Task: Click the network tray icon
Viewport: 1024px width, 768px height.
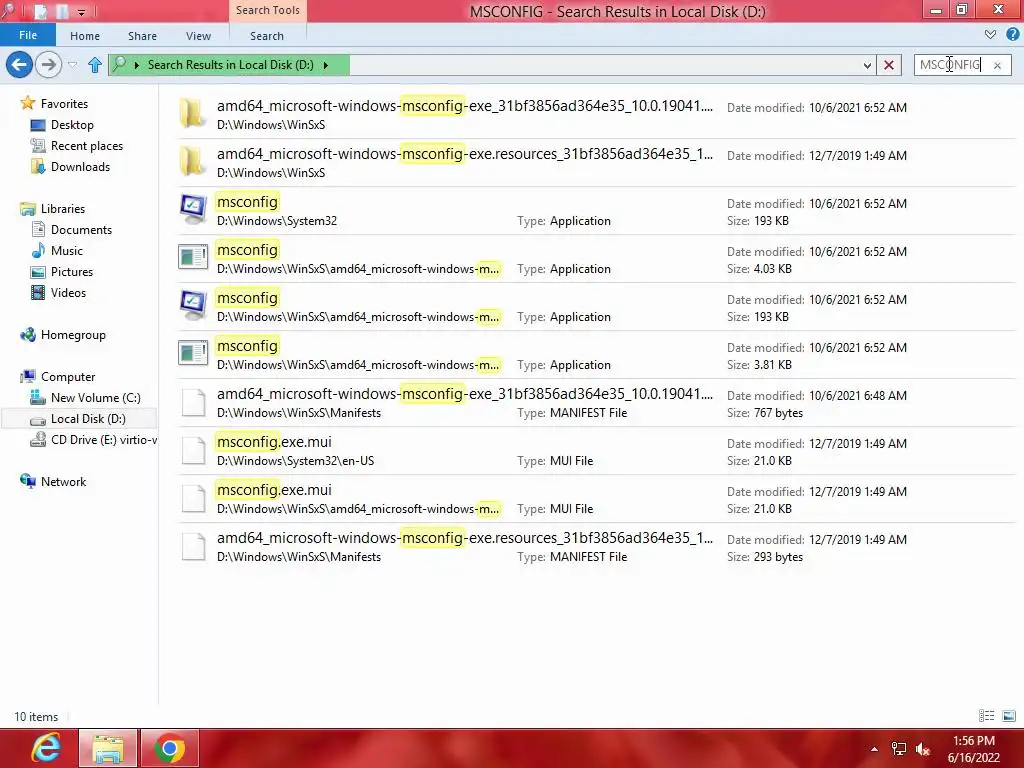Action: 899,749
